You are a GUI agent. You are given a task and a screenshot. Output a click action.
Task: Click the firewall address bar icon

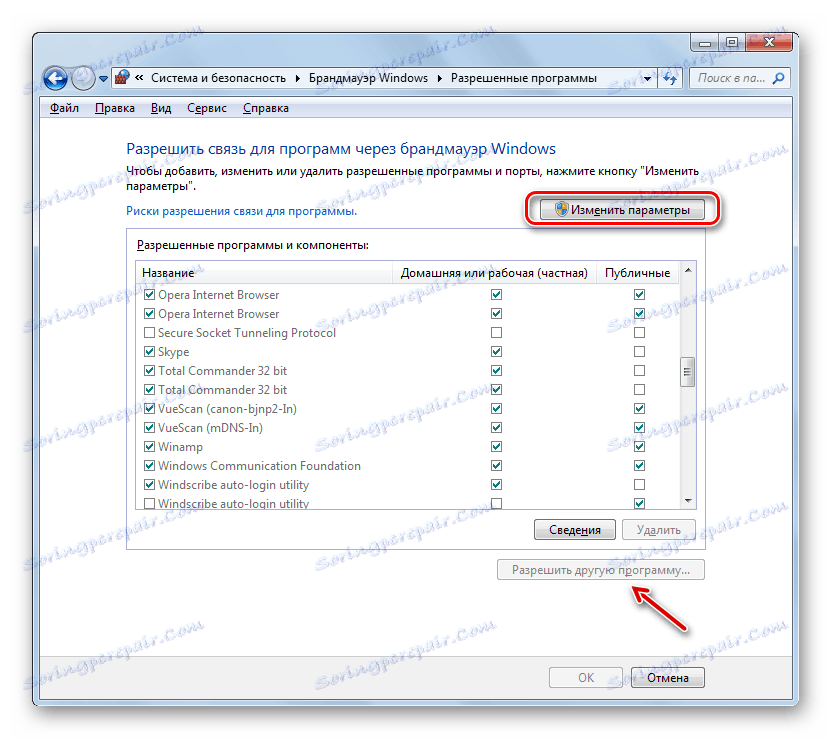coord(123,78)
